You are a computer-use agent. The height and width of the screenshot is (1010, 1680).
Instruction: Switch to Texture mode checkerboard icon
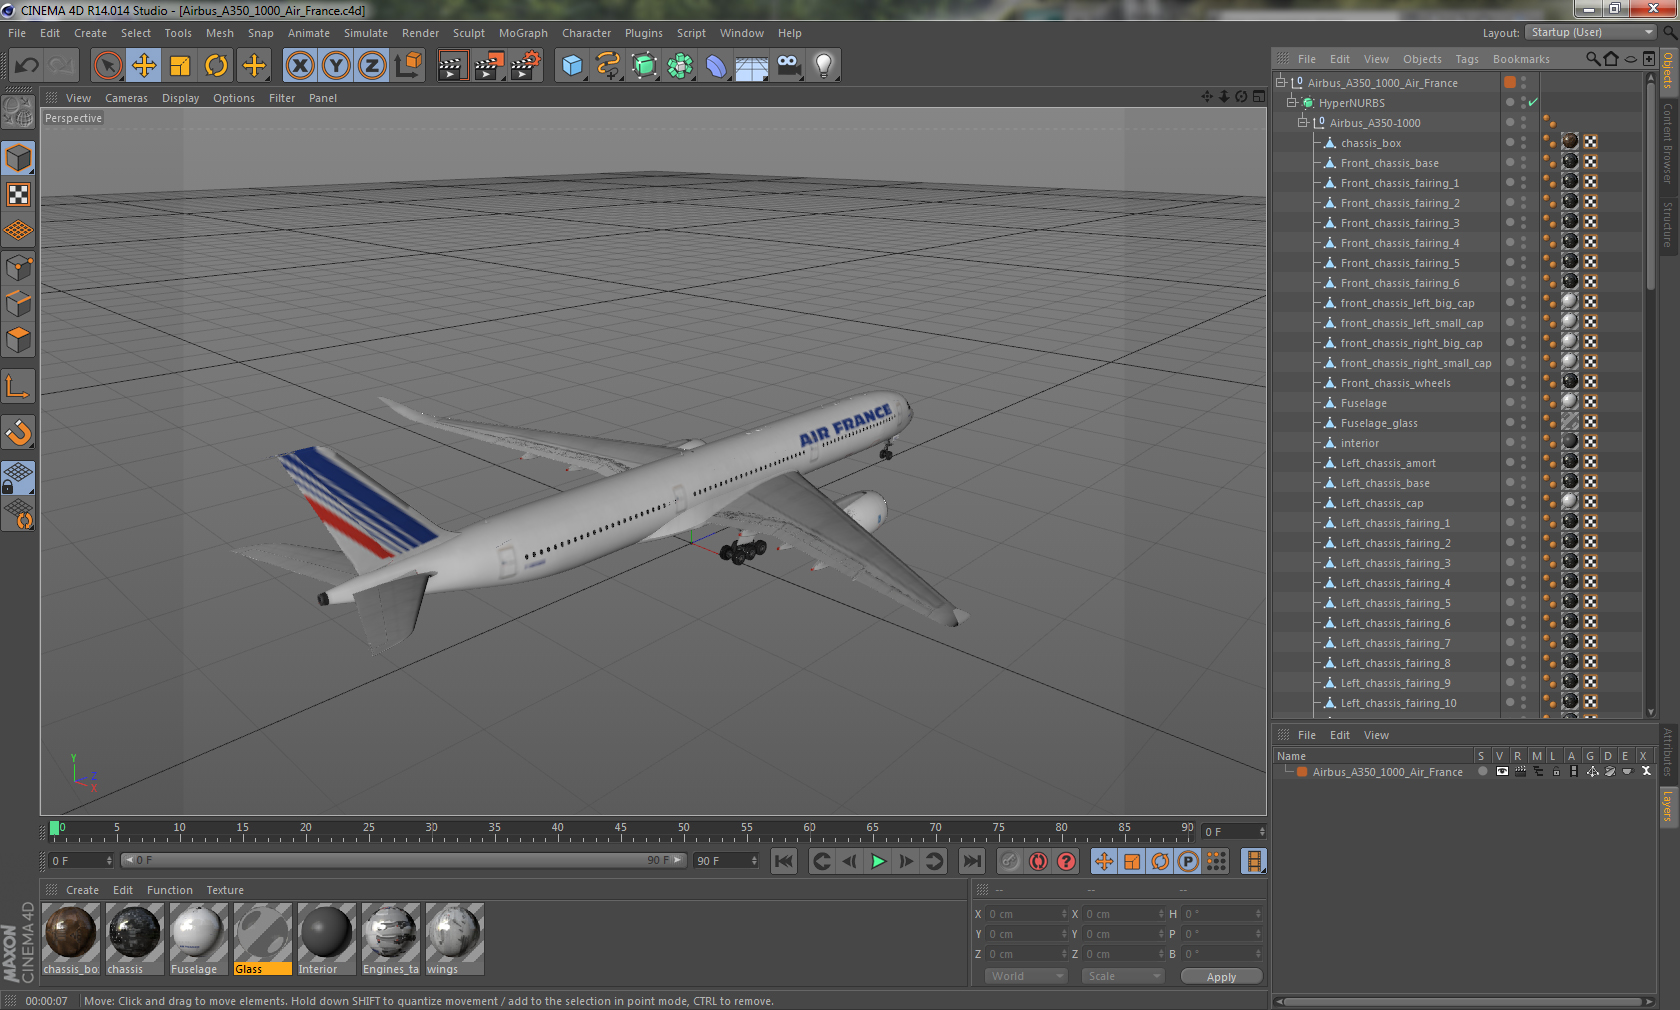(18, 194)
